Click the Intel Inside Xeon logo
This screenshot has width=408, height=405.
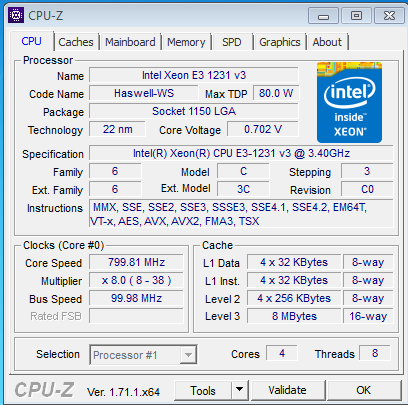(349, 102)
